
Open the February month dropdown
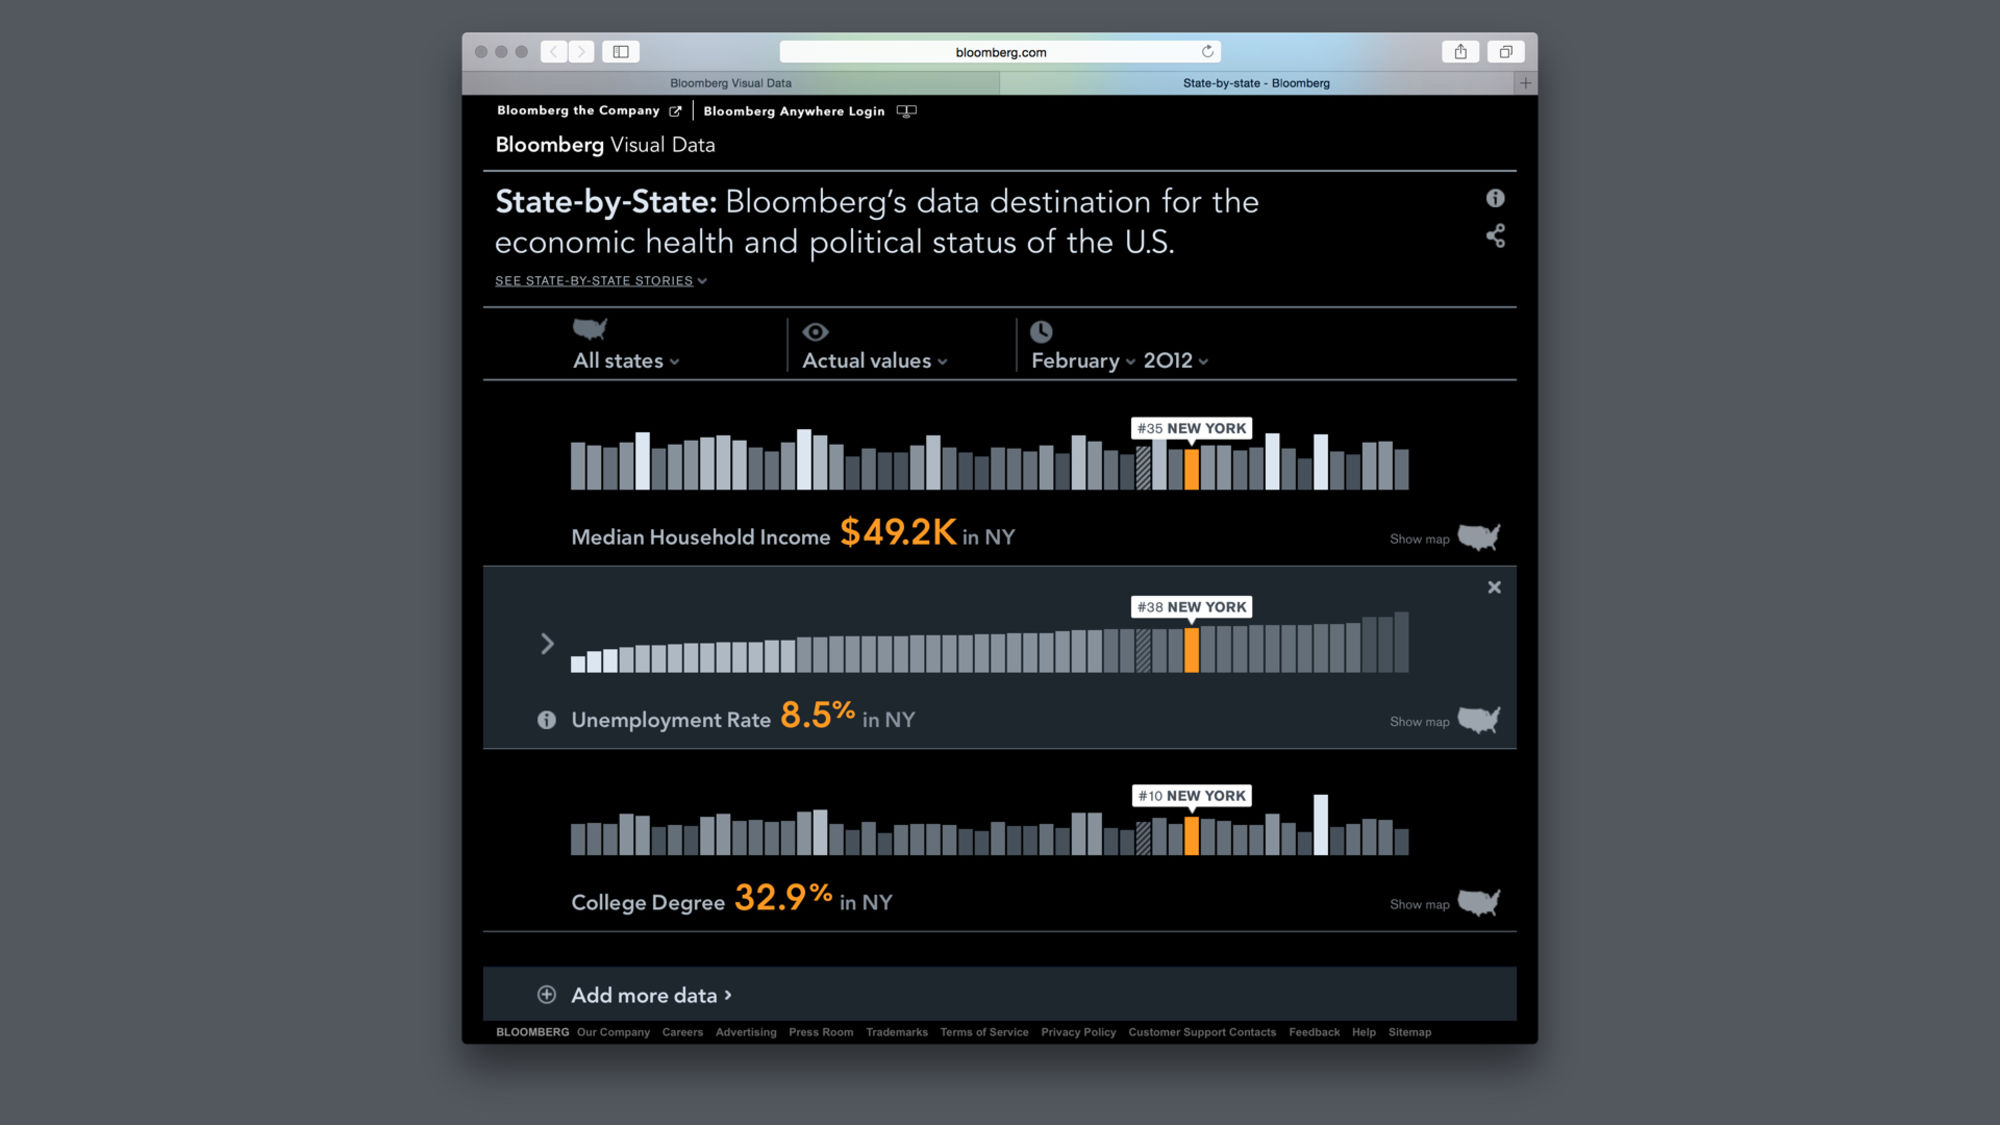click(1082, 361)
